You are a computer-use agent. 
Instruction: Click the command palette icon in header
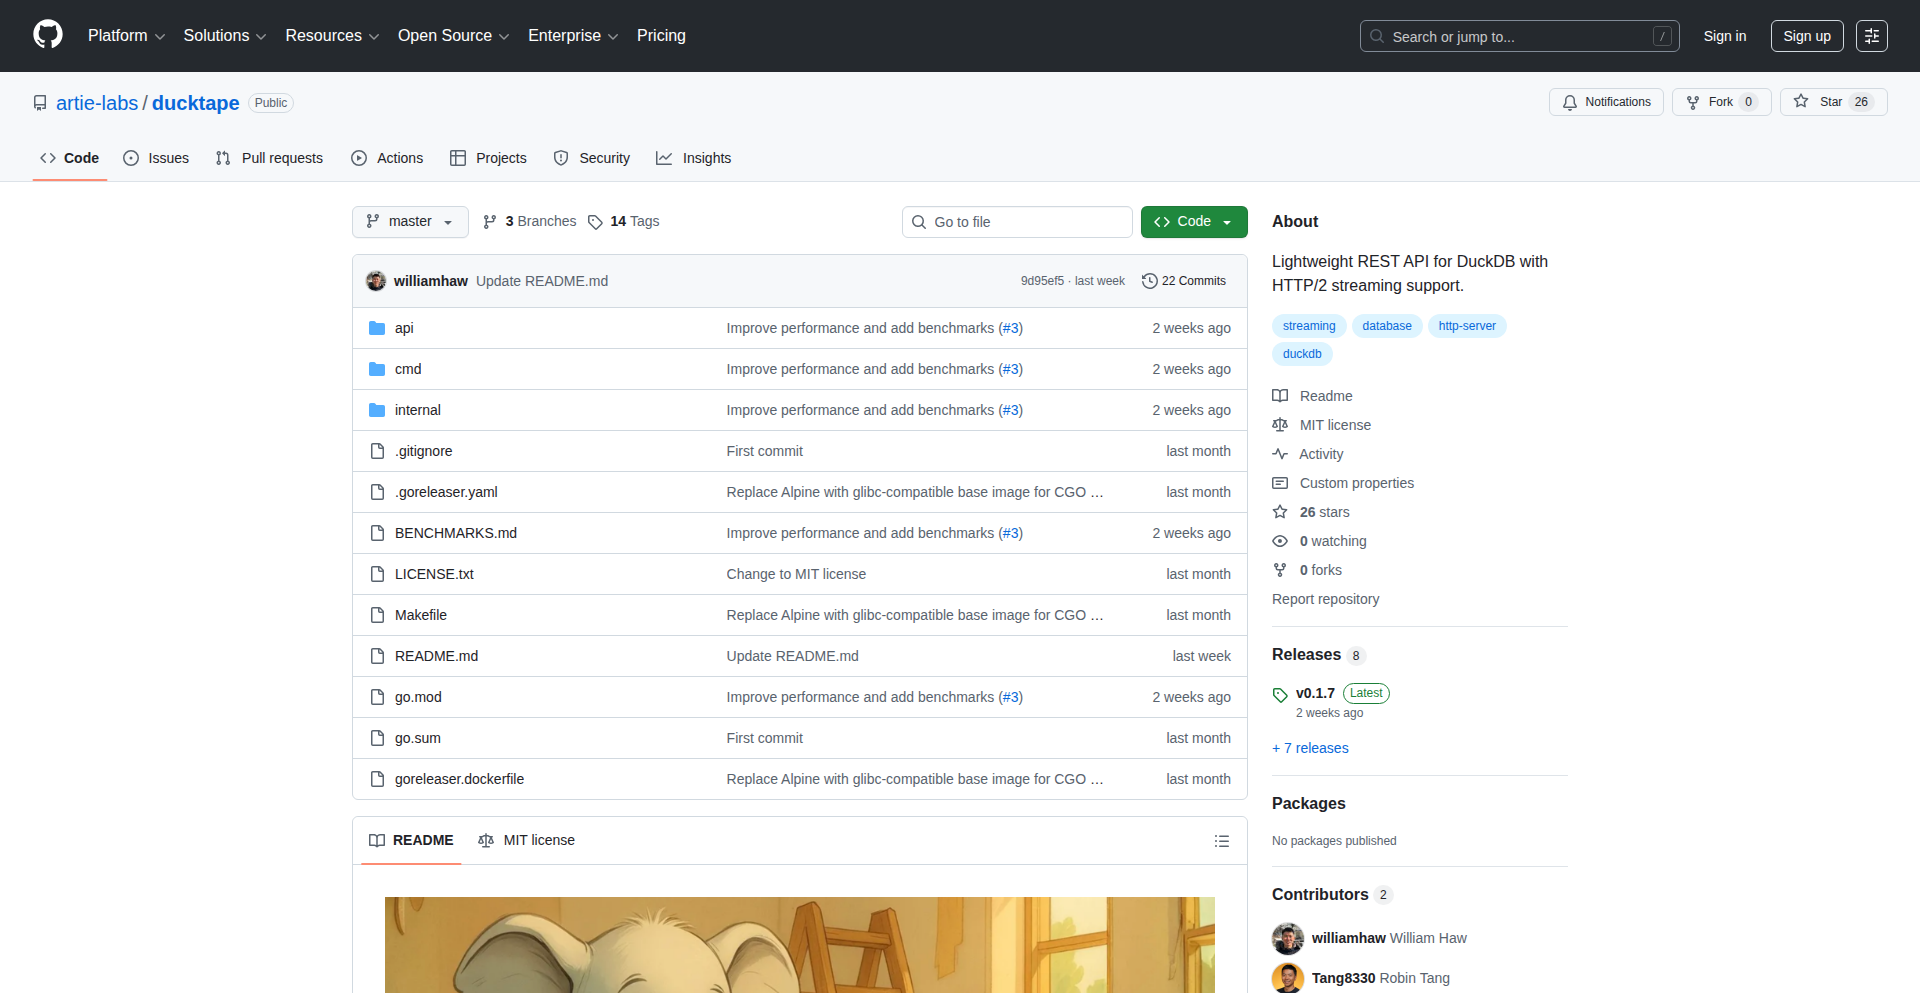click(1871, 36)
